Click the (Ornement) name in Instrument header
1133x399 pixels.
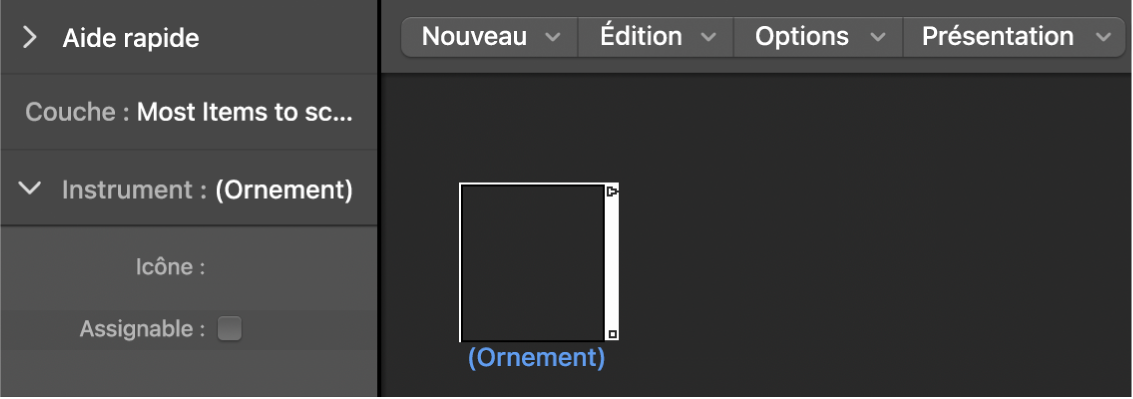coord(284,190)
